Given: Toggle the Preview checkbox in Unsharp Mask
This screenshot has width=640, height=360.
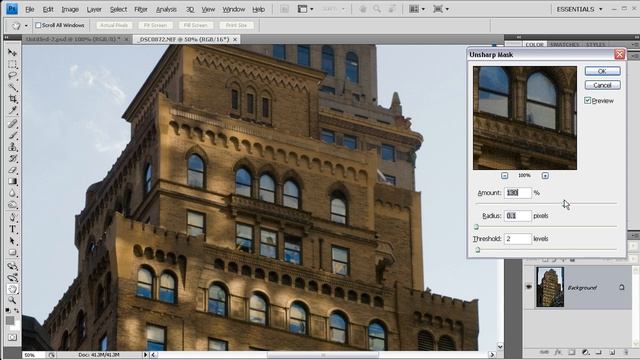Looking at the screenshot, I should point(587,100).
